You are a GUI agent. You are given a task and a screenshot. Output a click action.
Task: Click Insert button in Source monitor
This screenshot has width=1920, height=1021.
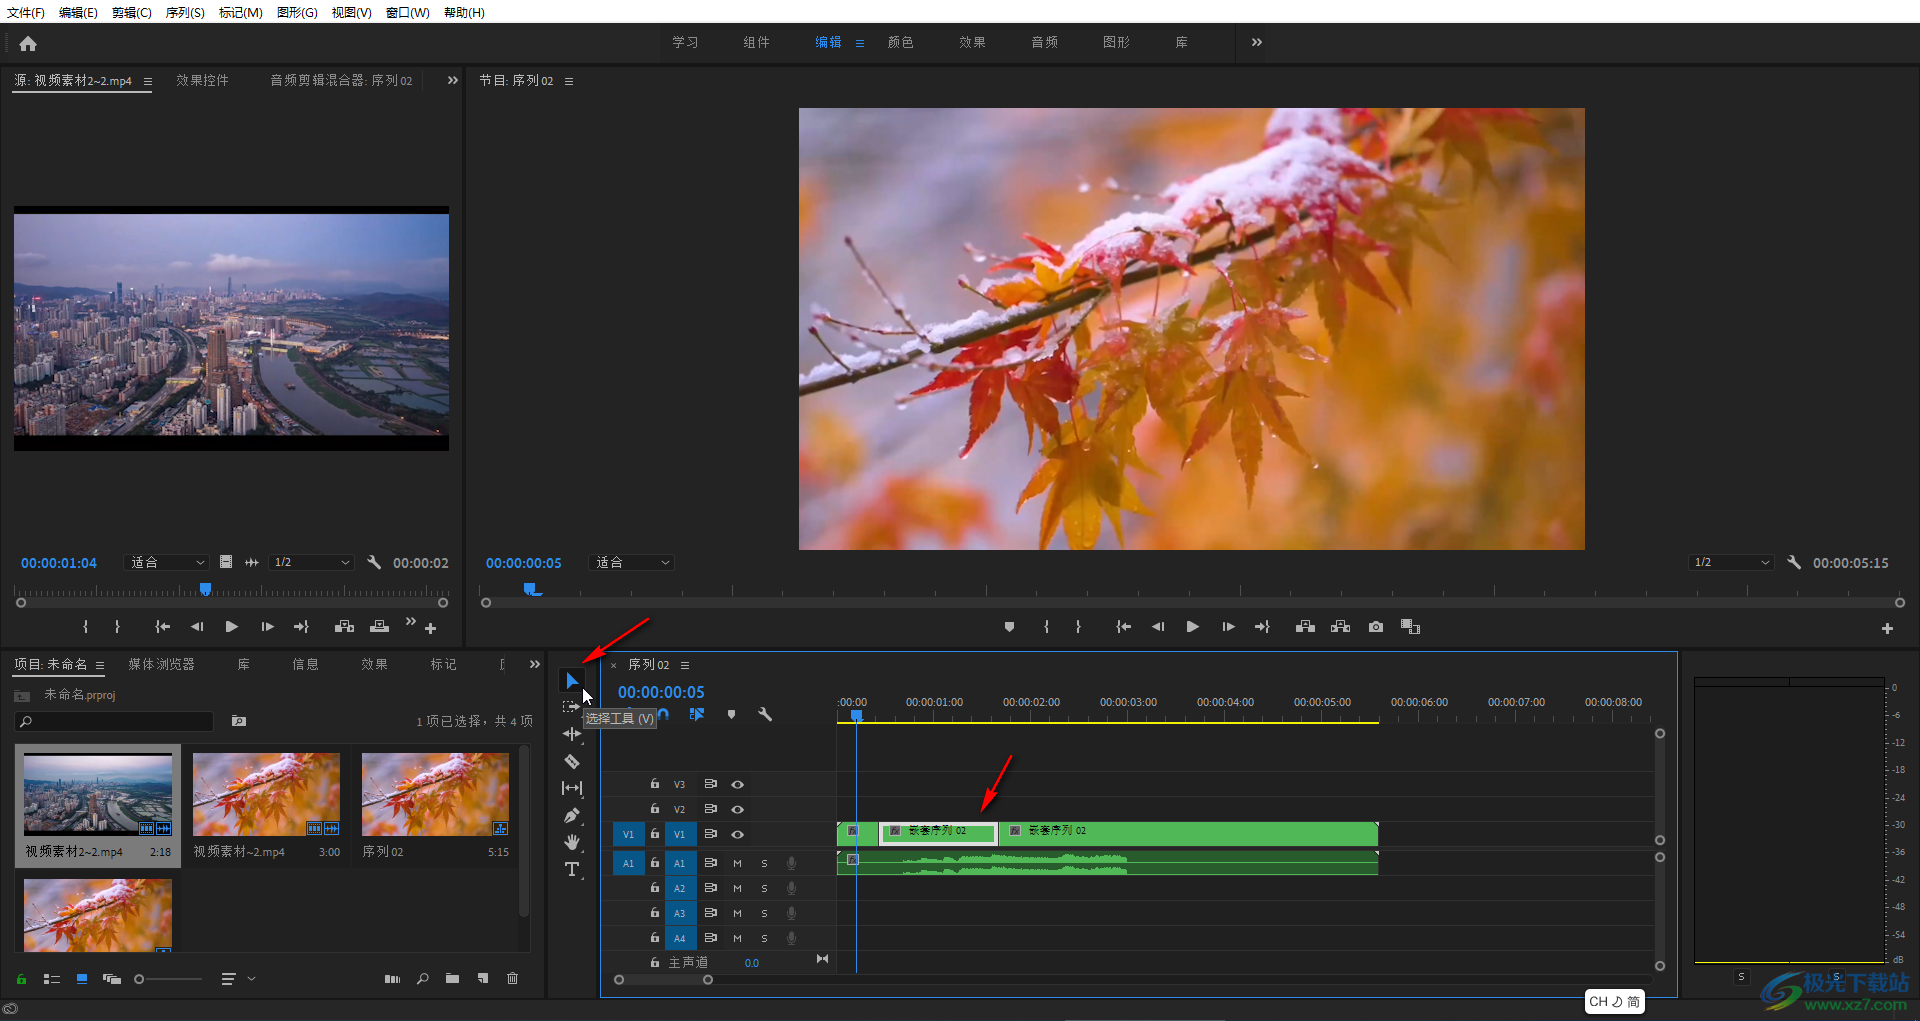click(x=344, y=627)
